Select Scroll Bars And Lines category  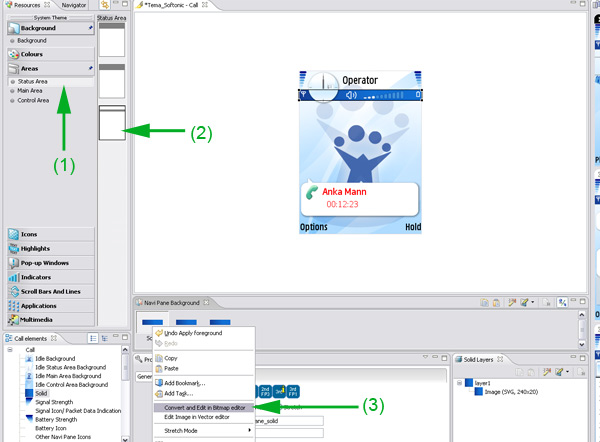(x=52, y=291)
